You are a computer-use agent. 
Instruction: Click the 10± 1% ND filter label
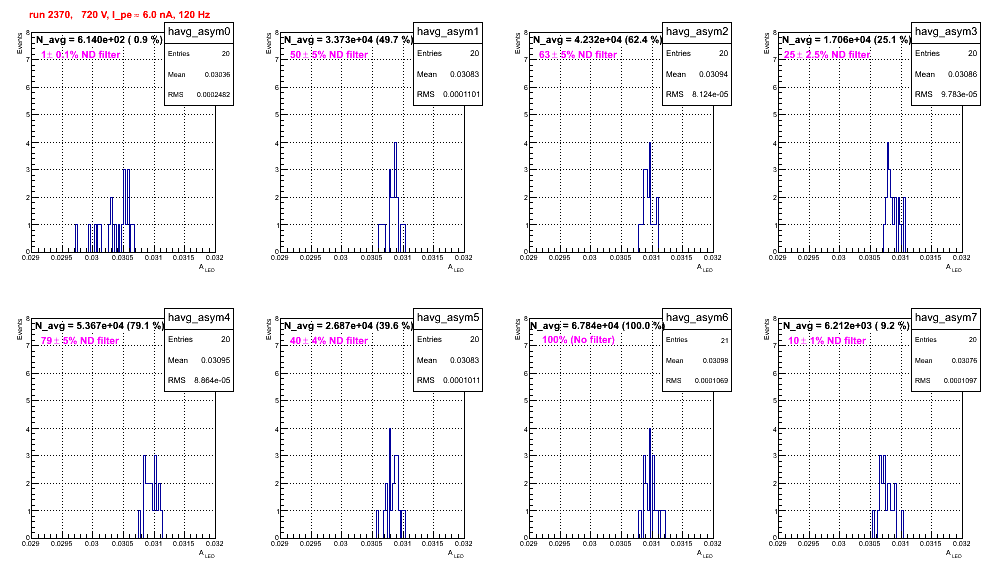click(827, 341)
